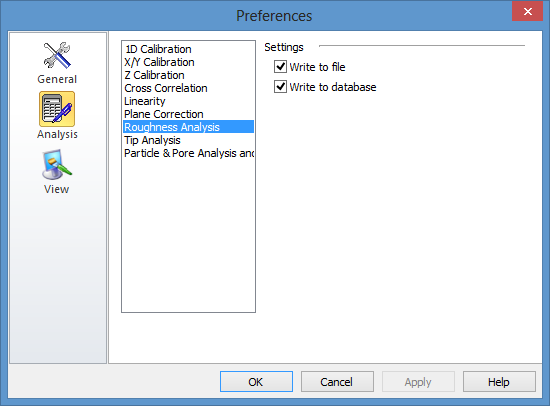The height and width of the screenshot is (406, 550).
Task: Select highlighted Roughness Analysis item
Action: pos(188,127)
